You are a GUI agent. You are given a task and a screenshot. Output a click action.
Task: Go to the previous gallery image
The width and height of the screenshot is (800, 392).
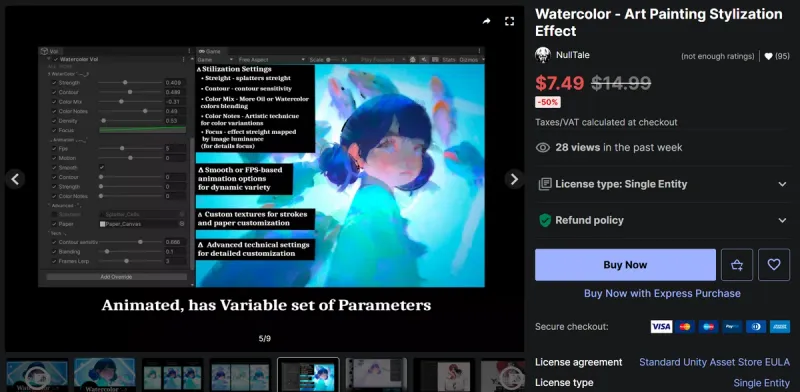(x=15, y=179)
